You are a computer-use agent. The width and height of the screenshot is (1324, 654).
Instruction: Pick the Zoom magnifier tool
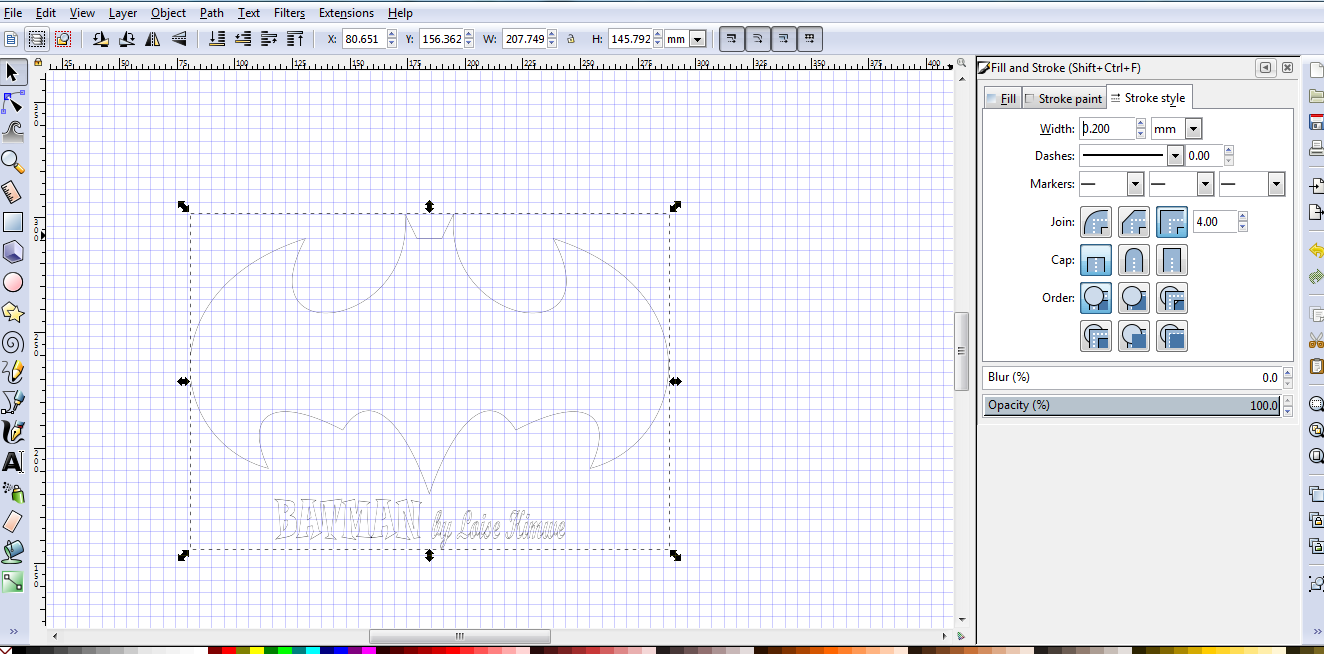13,161
